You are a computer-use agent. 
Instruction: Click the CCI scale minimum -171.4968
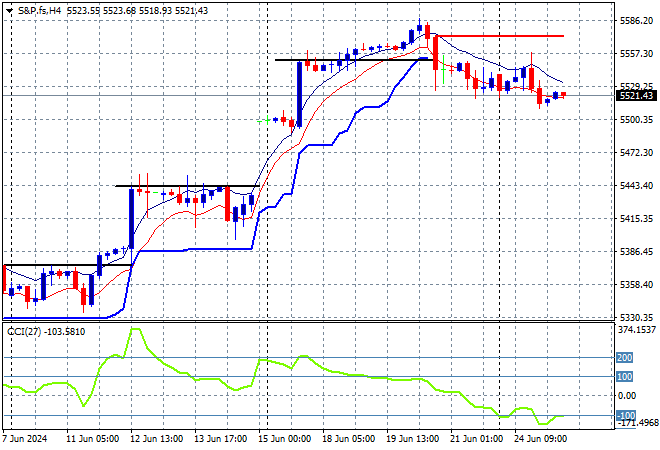click(x=637, y=422)
